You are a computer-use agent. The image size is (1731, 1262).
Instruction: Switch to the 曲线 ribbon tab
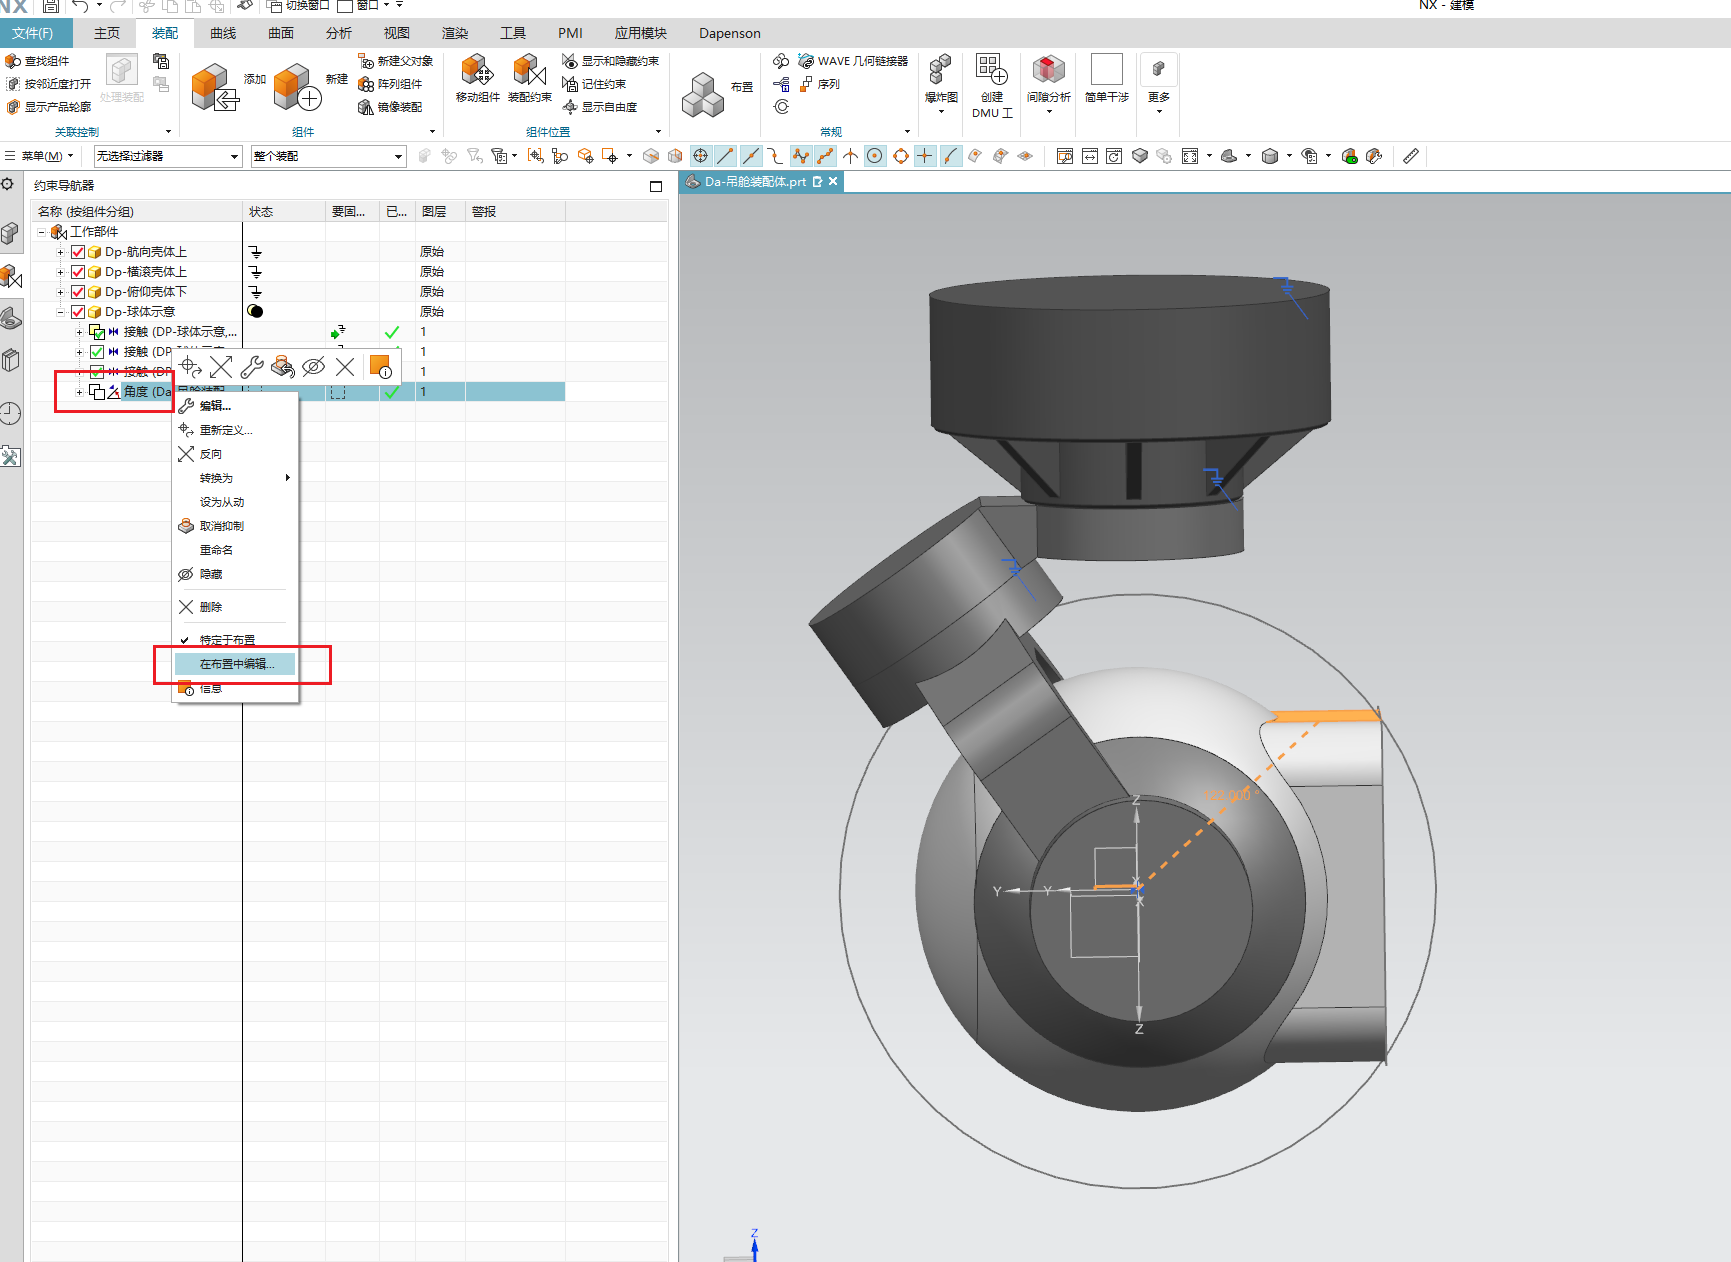tap(223, 33)
